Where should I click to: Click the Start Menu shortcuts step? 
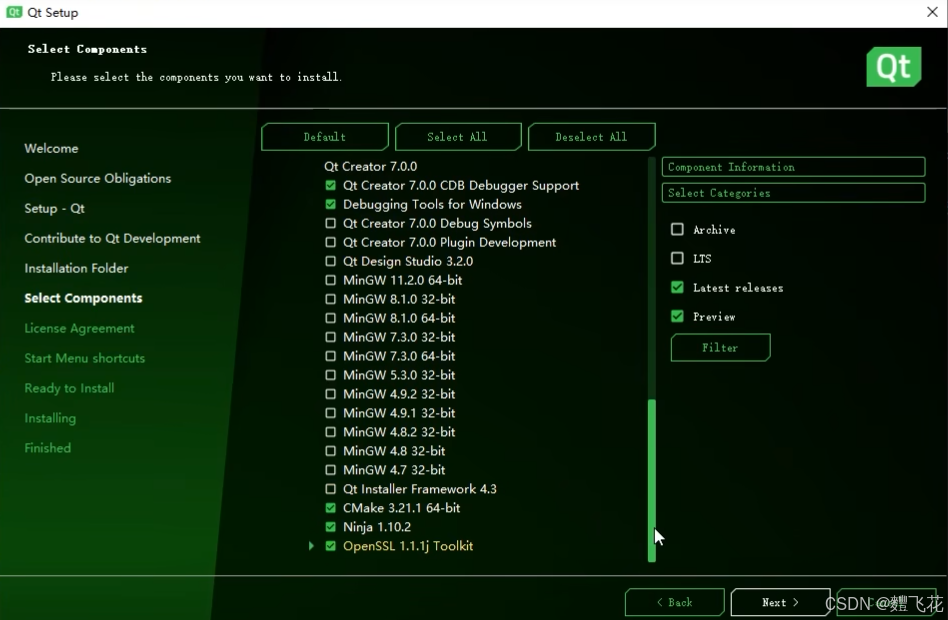click(85, 358)
